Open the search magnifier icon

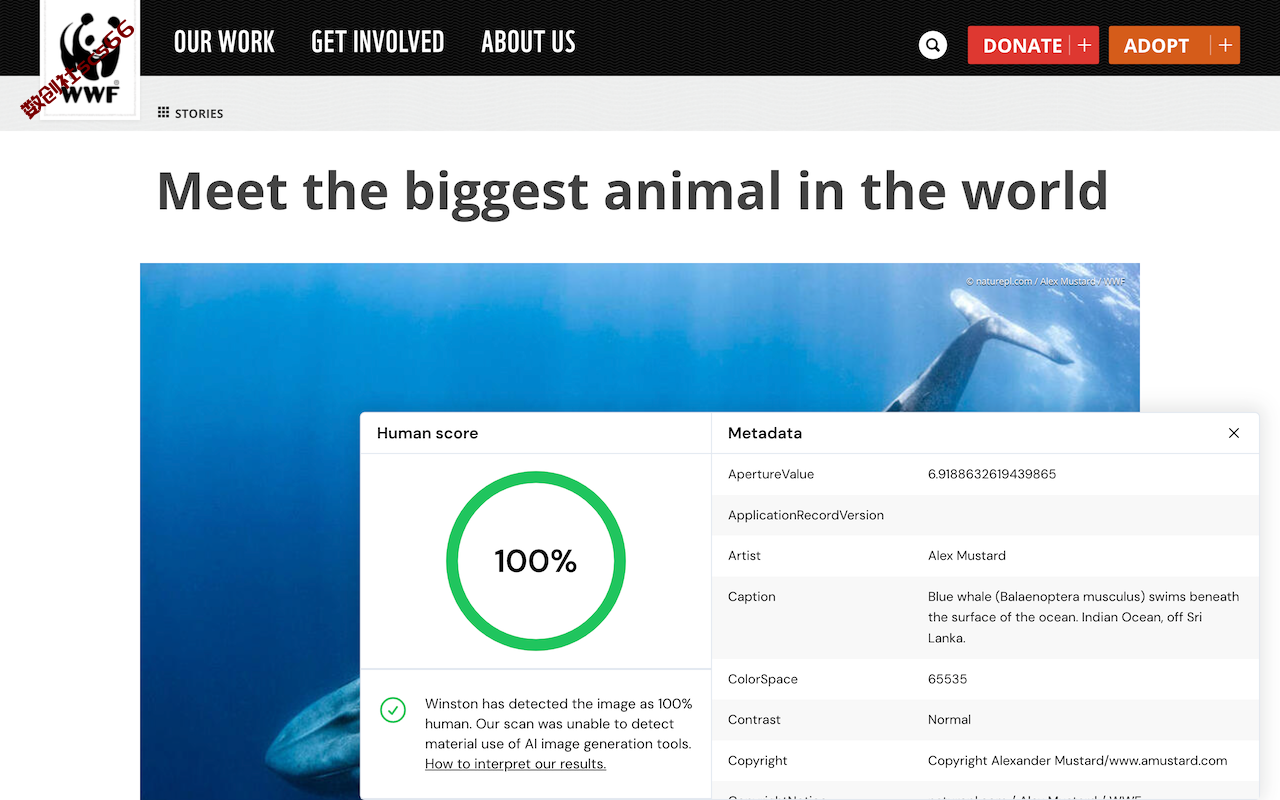tap(933, 45)
